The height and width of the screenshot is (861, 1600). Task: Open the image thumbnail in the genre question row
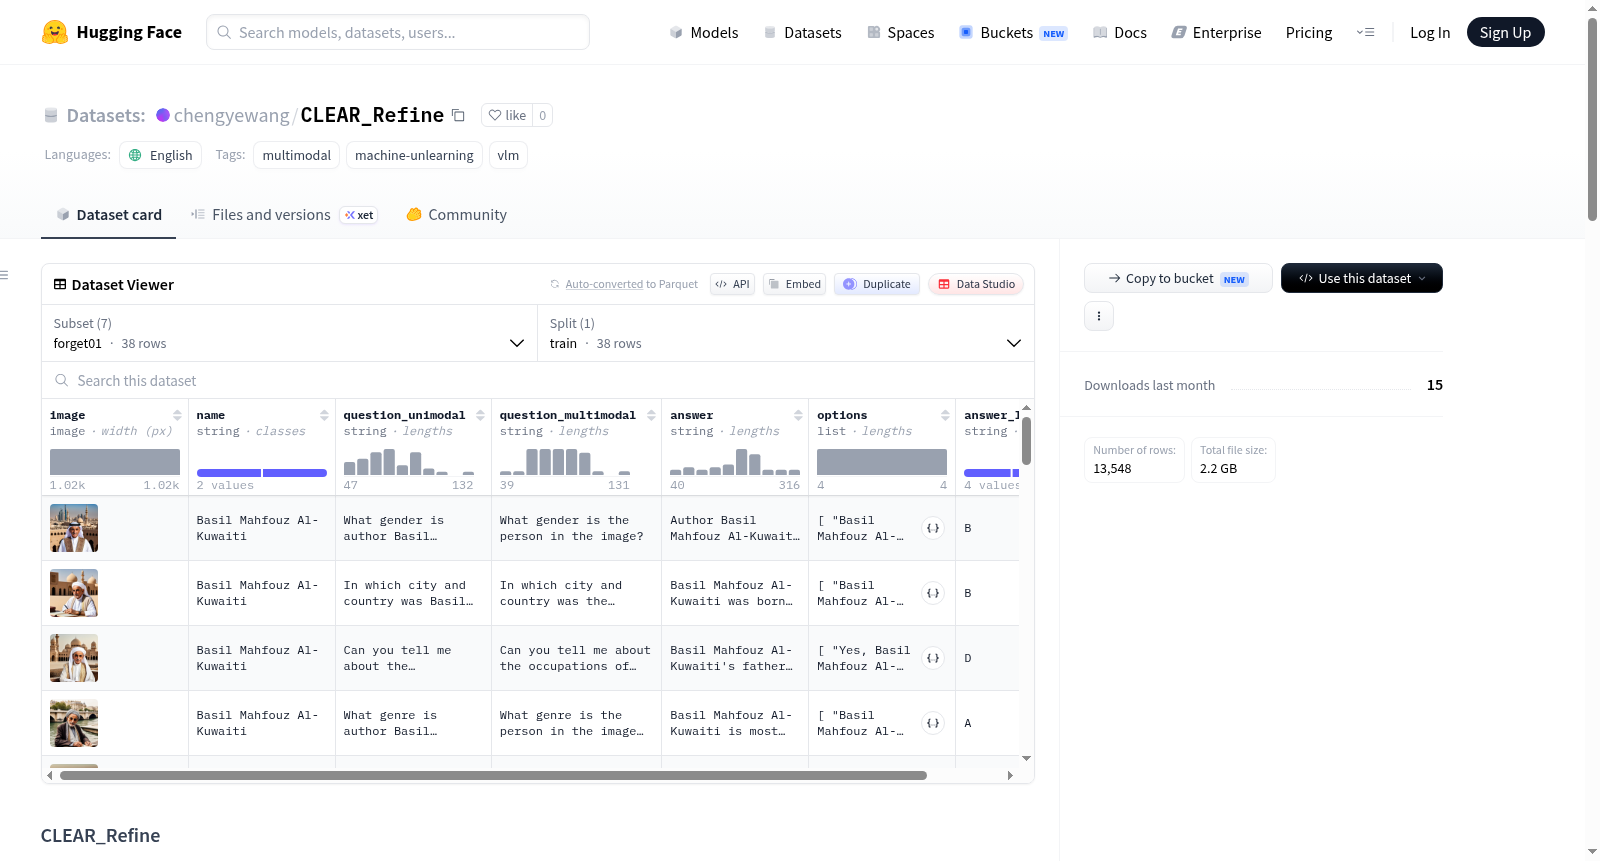[x=74, y=723]
